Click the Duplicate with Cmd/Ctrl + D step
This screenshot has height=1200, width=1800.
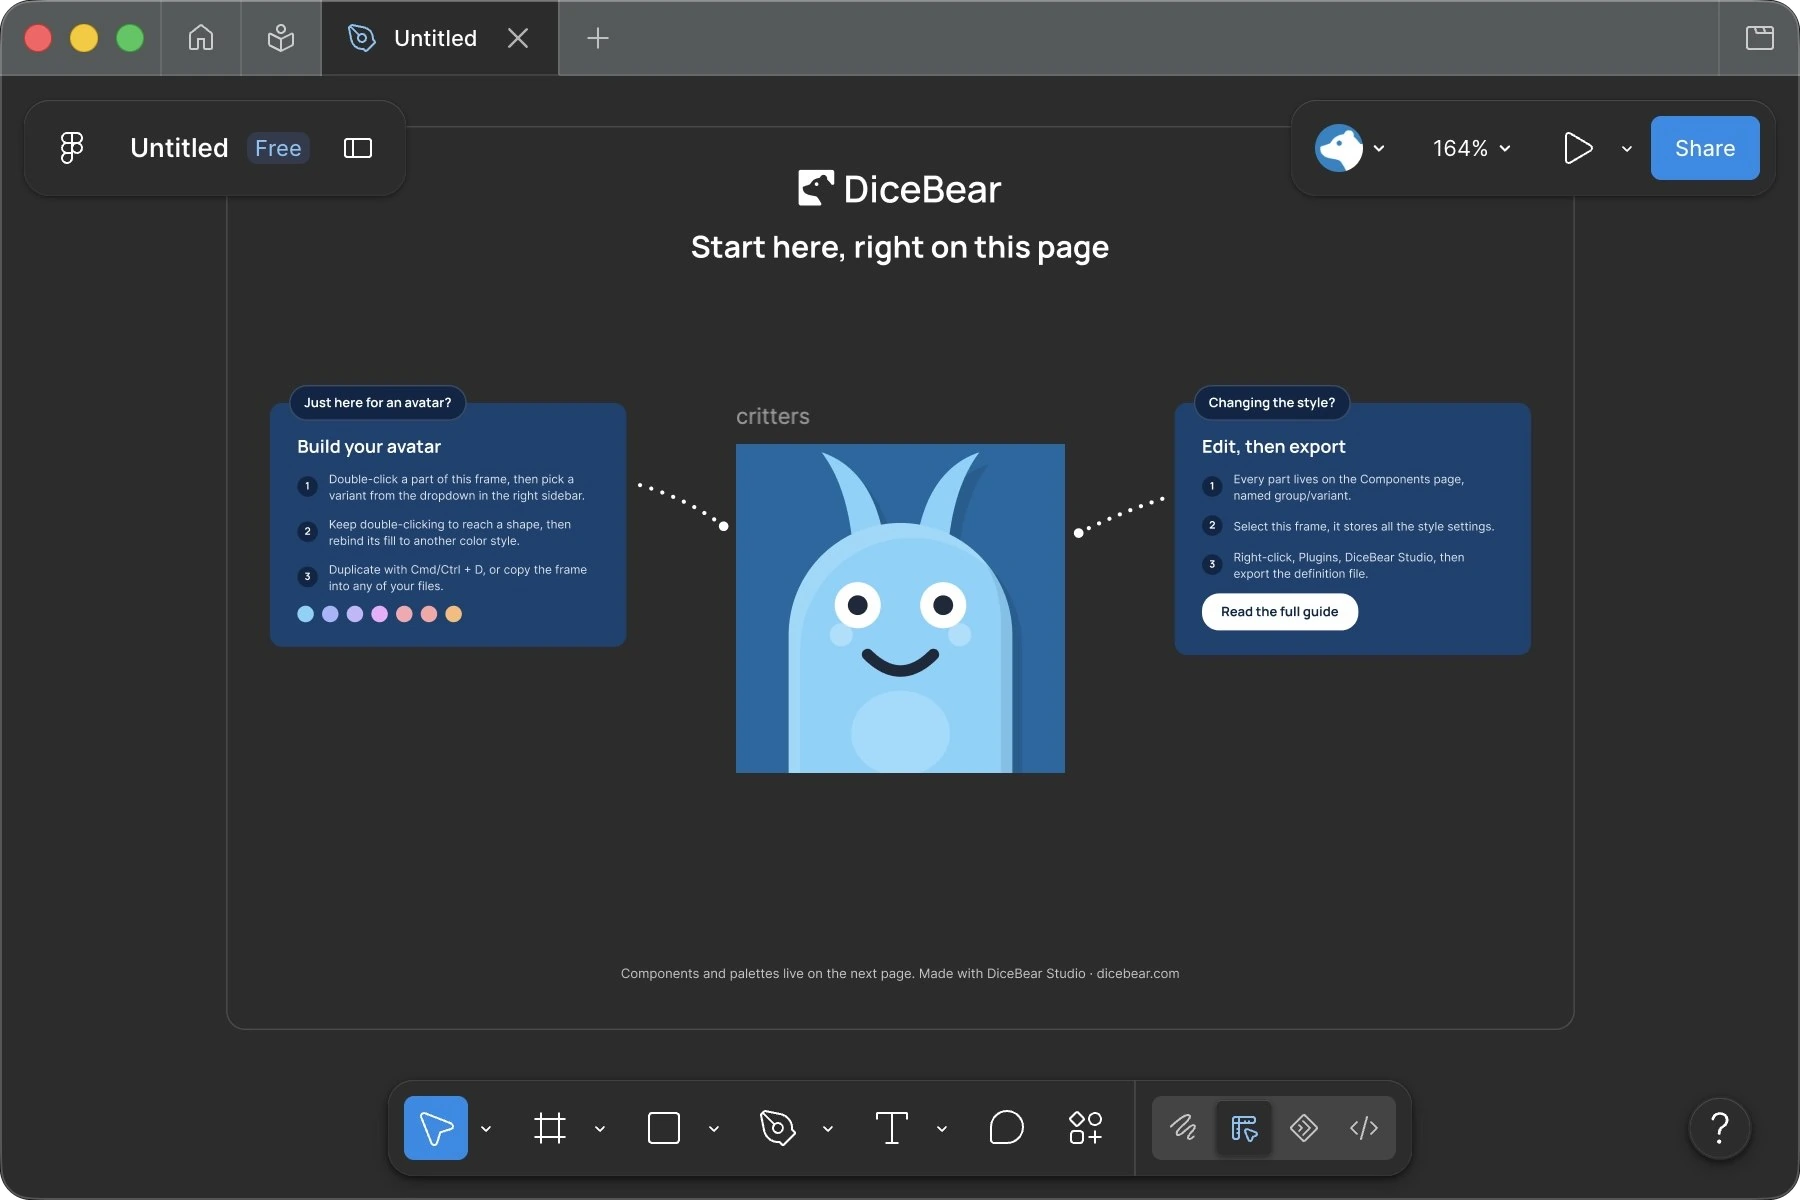click(458, 578)
